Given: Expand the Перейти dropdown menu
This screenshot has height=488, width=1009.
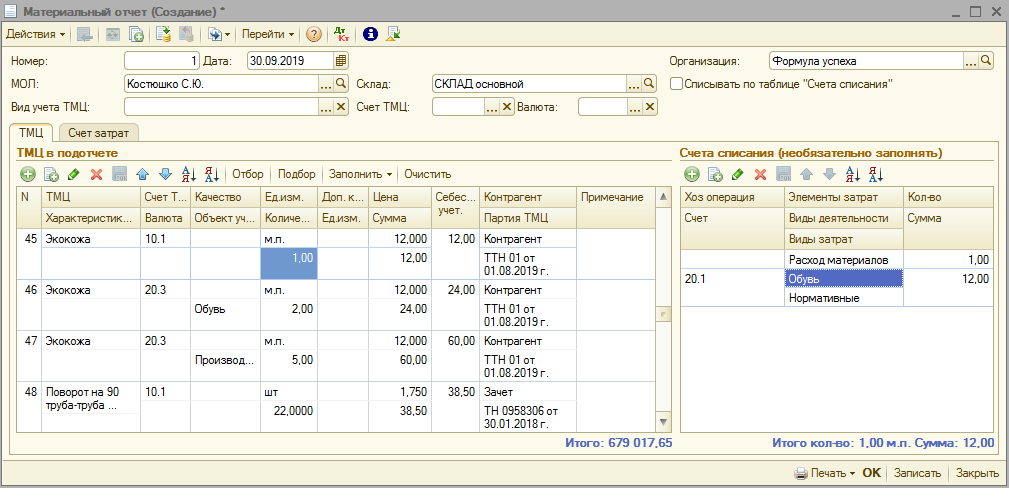Looking at the screenshot, I should (x=268, y=34).
